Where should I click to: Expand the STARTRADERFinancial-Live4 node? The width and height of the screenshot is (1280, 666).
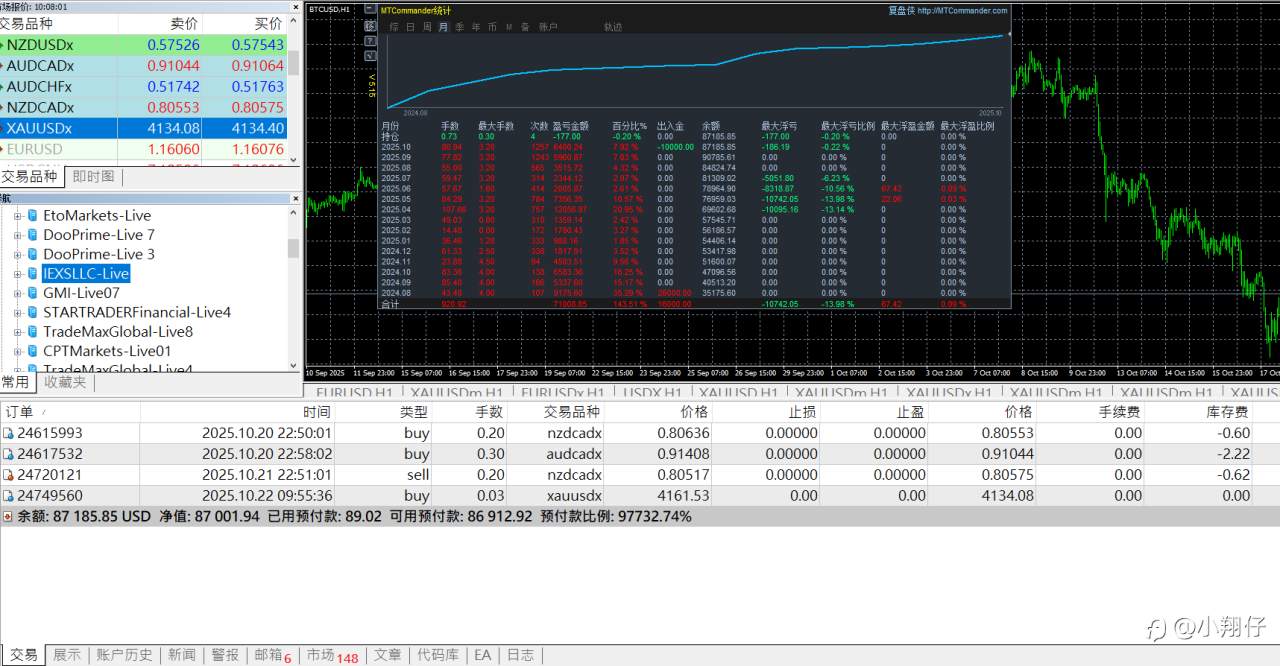pos(17,313)
